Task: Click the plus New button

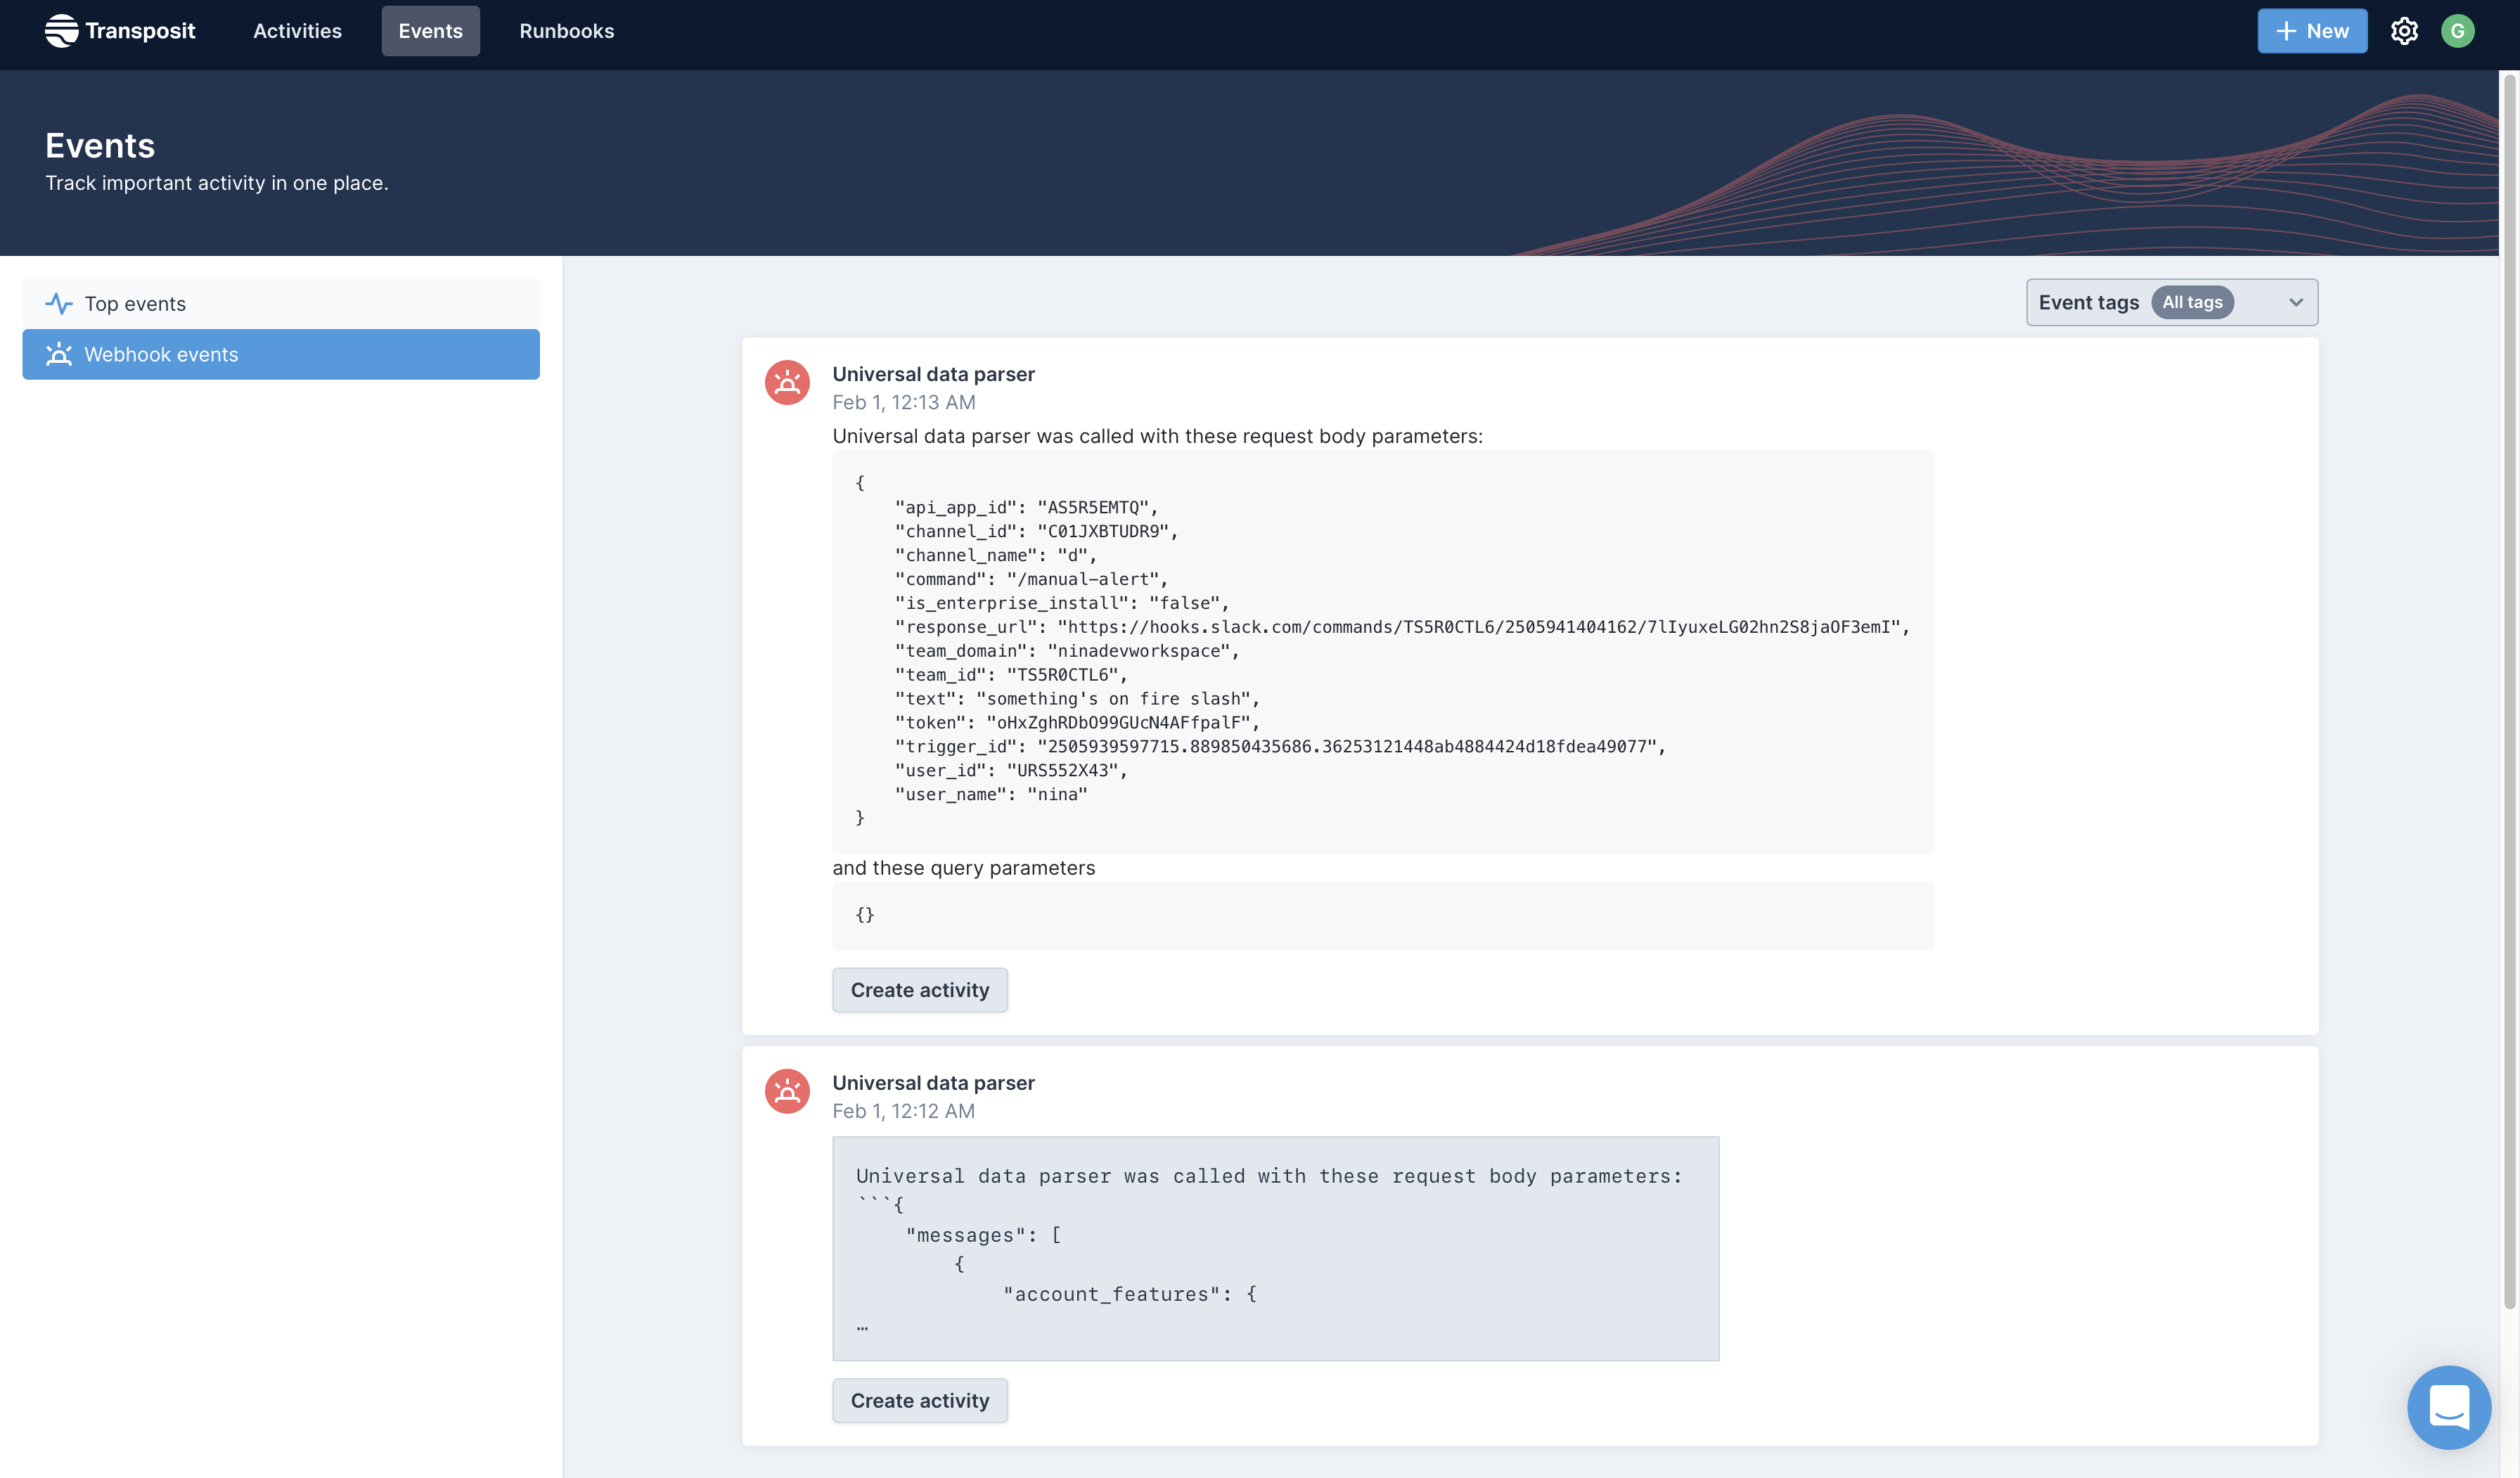Action: [2311, 31]
